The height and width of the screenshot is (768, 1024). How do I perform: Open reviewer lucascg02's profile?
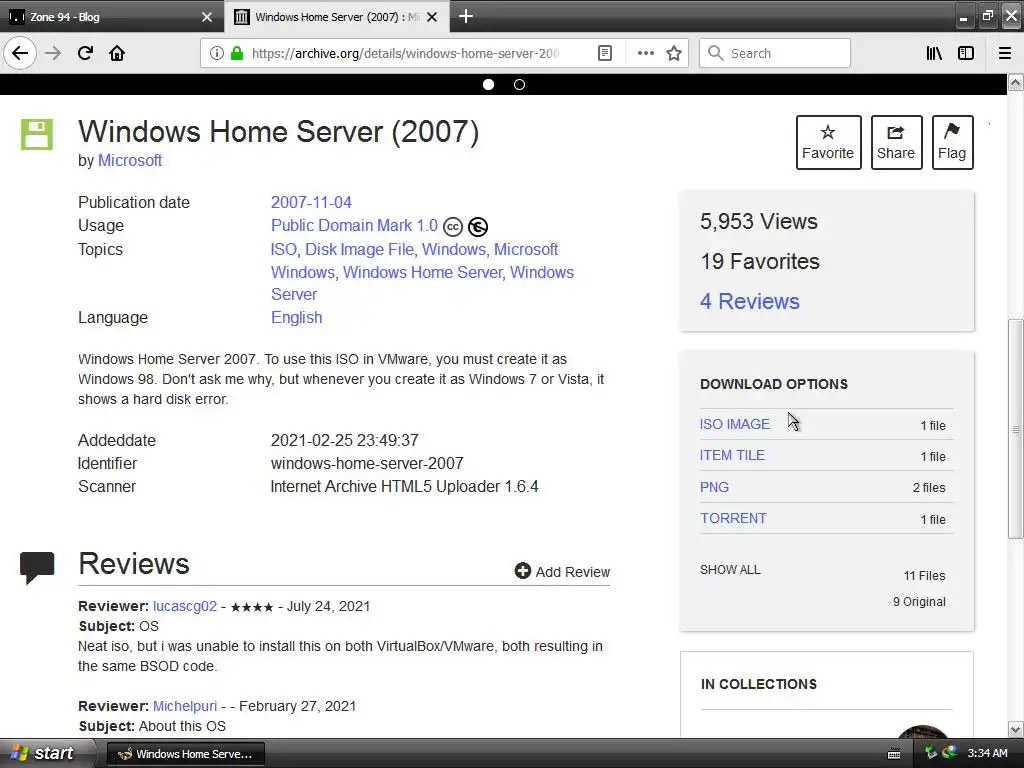[185, 606]
